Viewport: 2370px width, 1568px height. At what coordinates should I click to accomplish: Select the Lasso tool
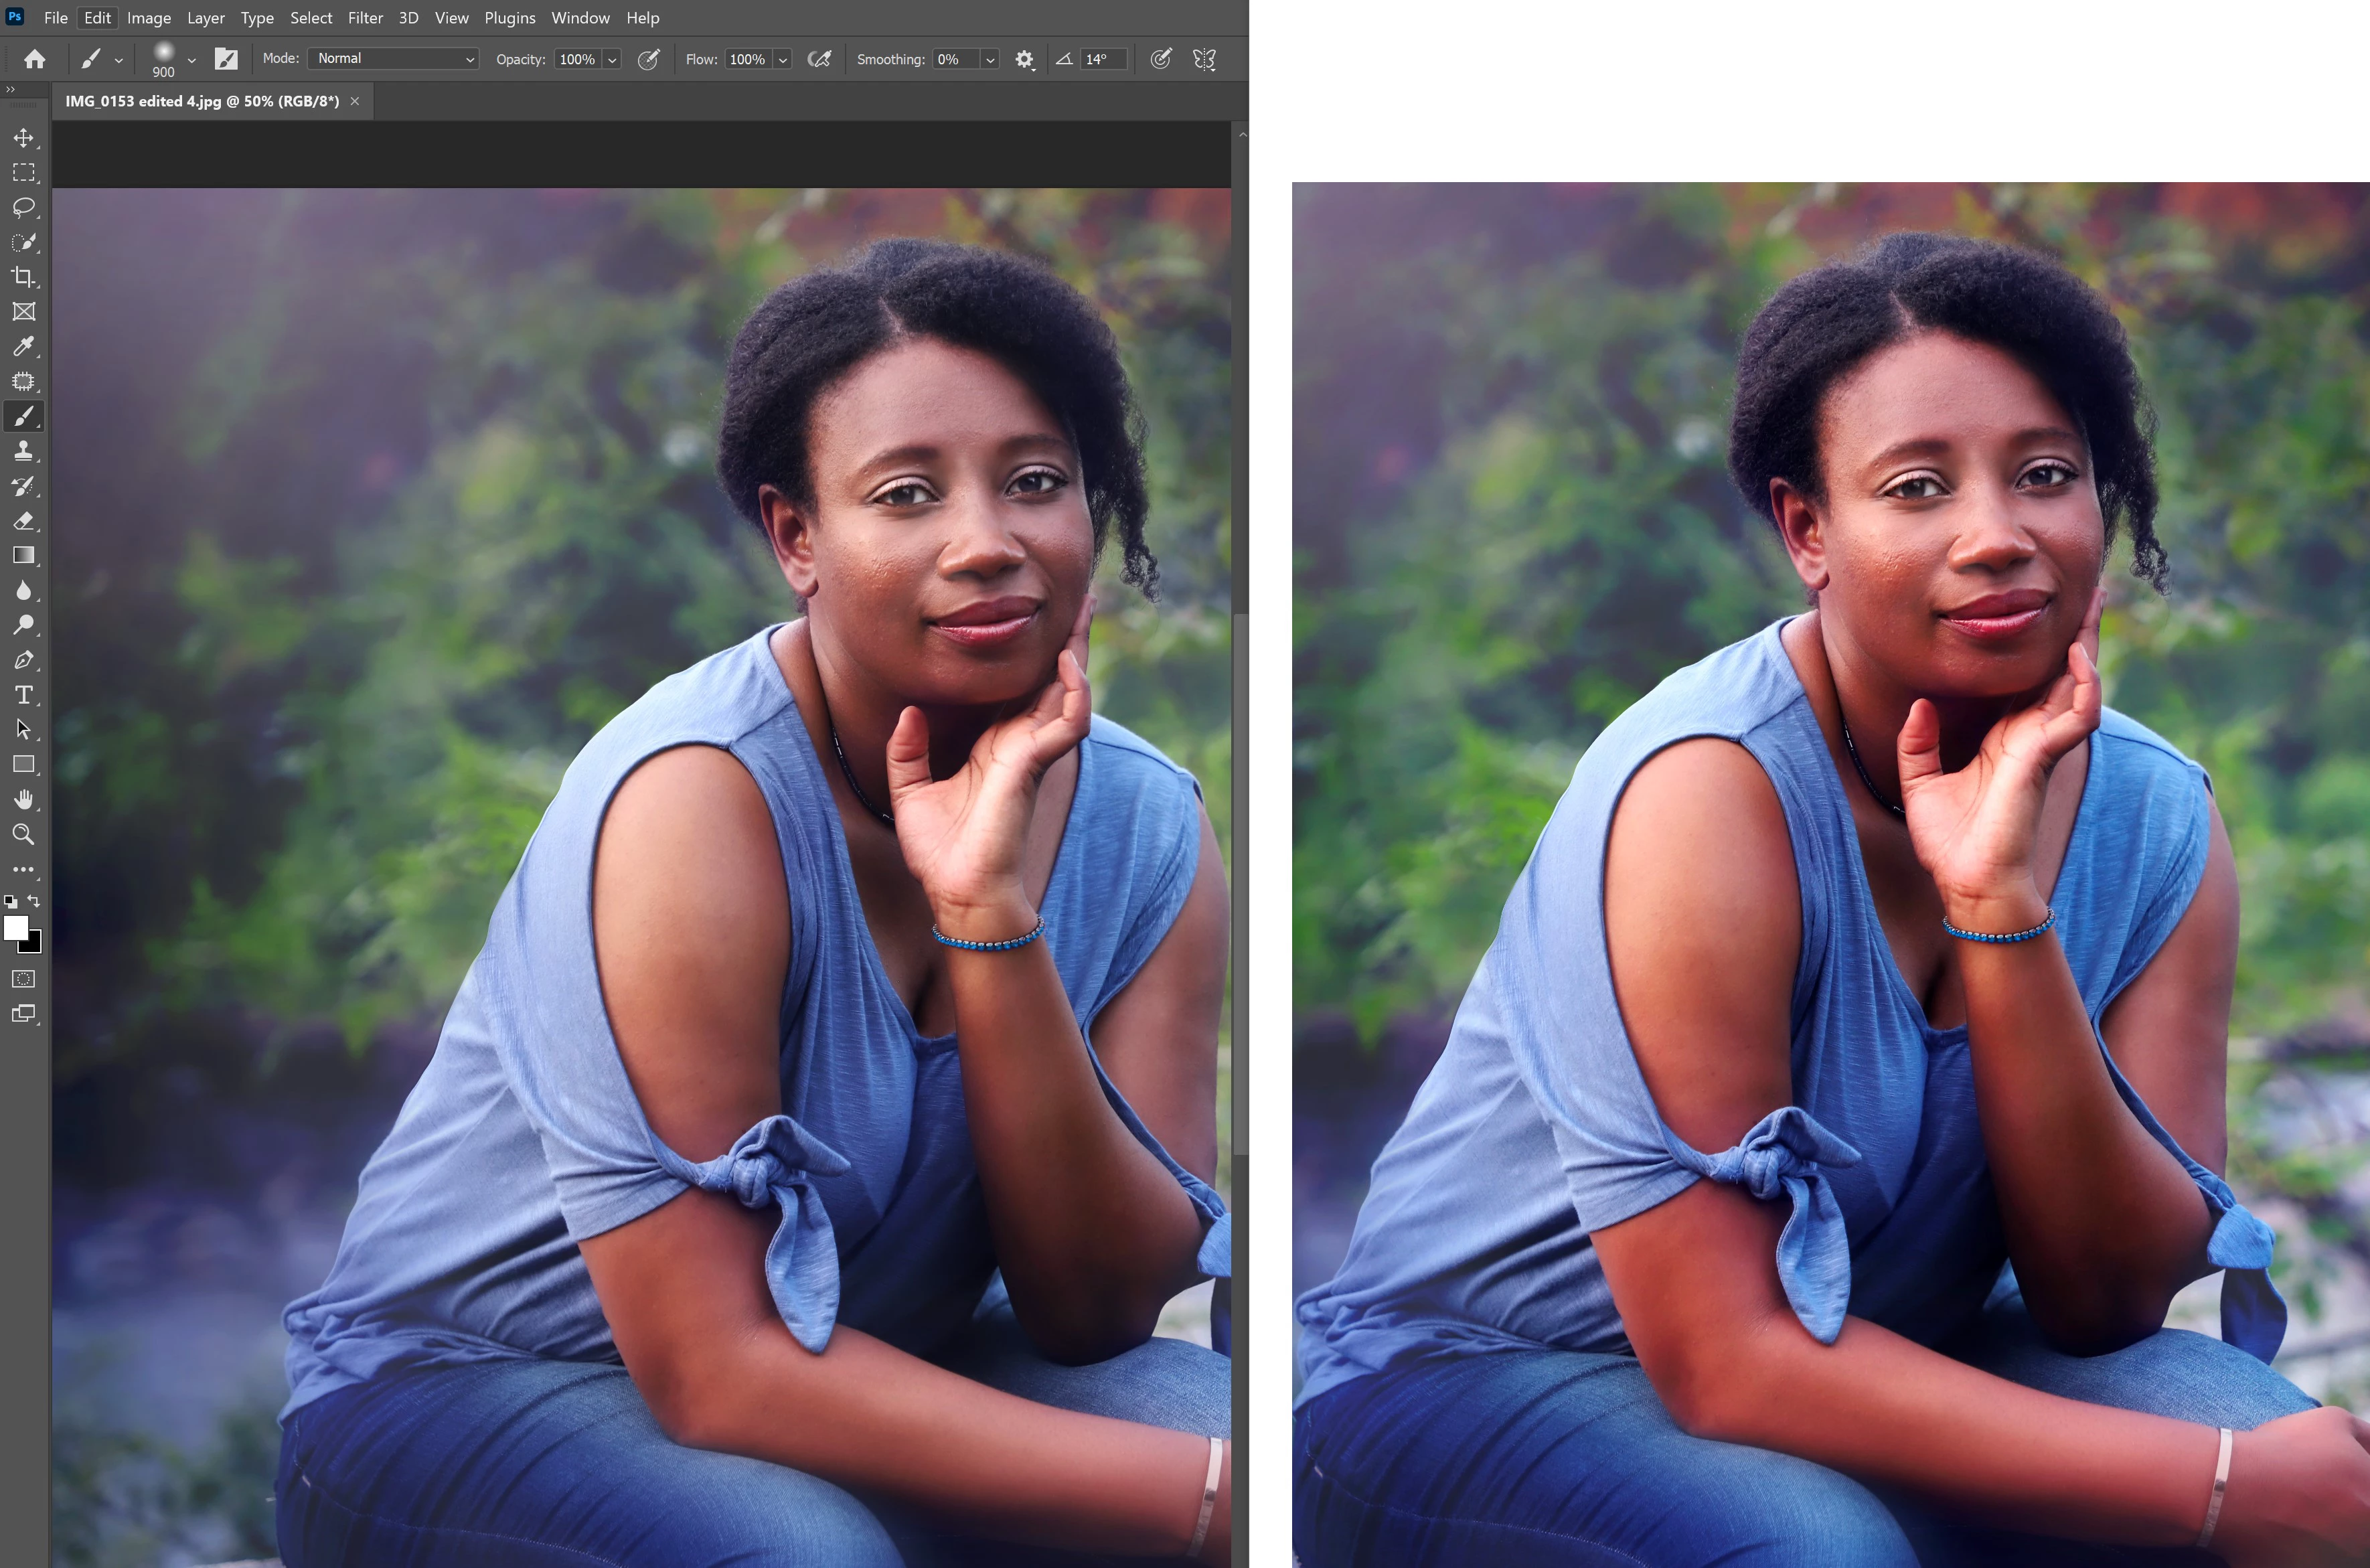point(24,207)
